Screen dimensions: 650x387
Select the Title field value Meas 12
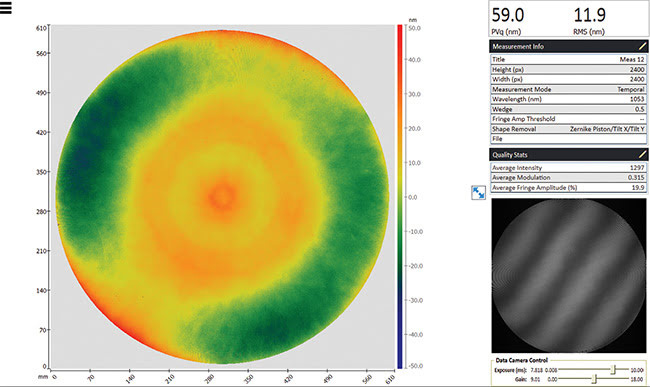(x=632, y=59)
